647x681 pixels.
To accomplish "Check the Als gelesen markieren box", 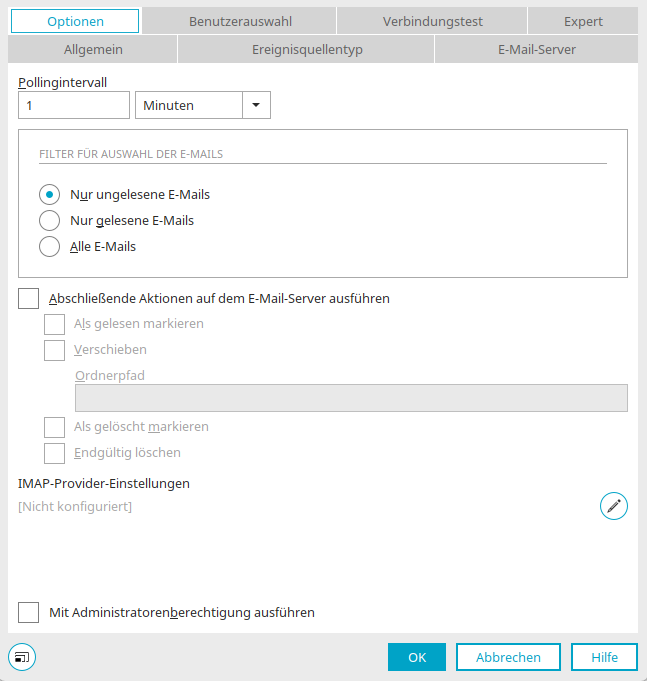I will click(54, 324).
